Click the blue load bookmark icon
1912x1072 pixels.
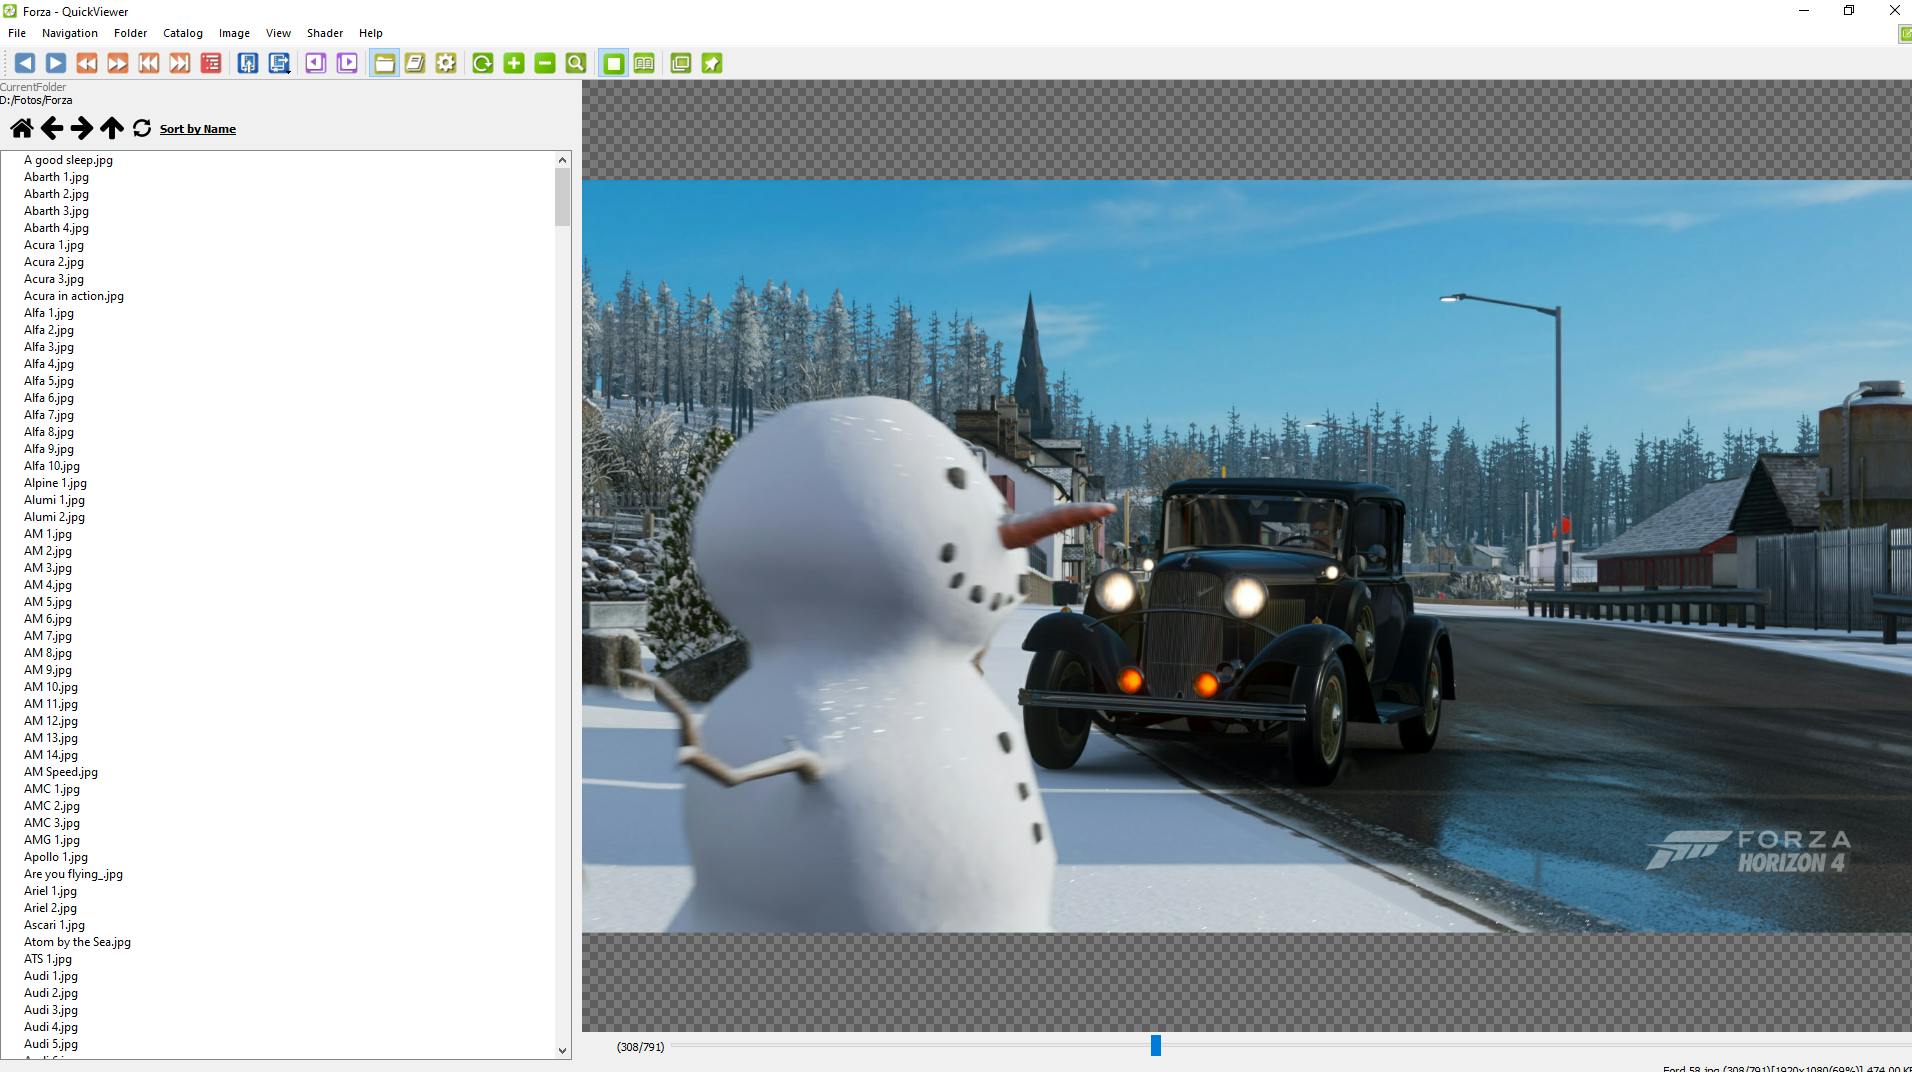coord(248,63)
